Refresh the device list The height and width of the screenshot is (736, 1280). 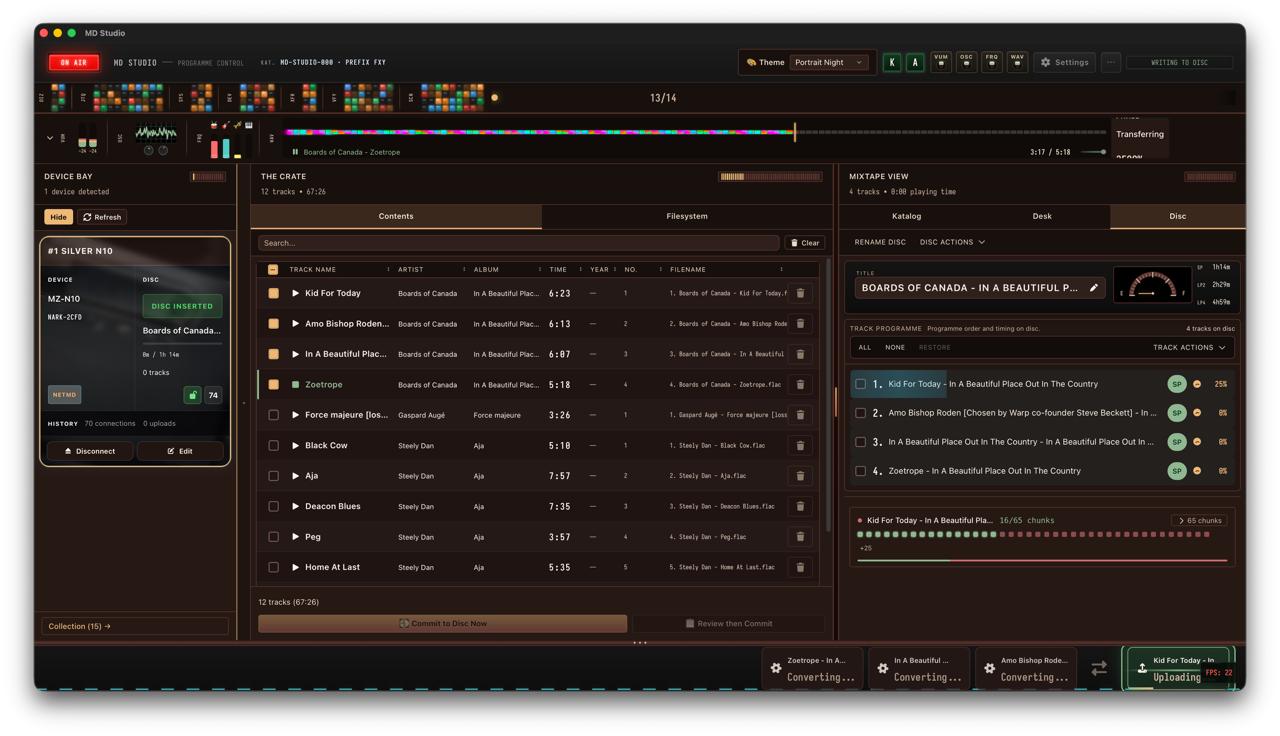(x=102, y=217)
